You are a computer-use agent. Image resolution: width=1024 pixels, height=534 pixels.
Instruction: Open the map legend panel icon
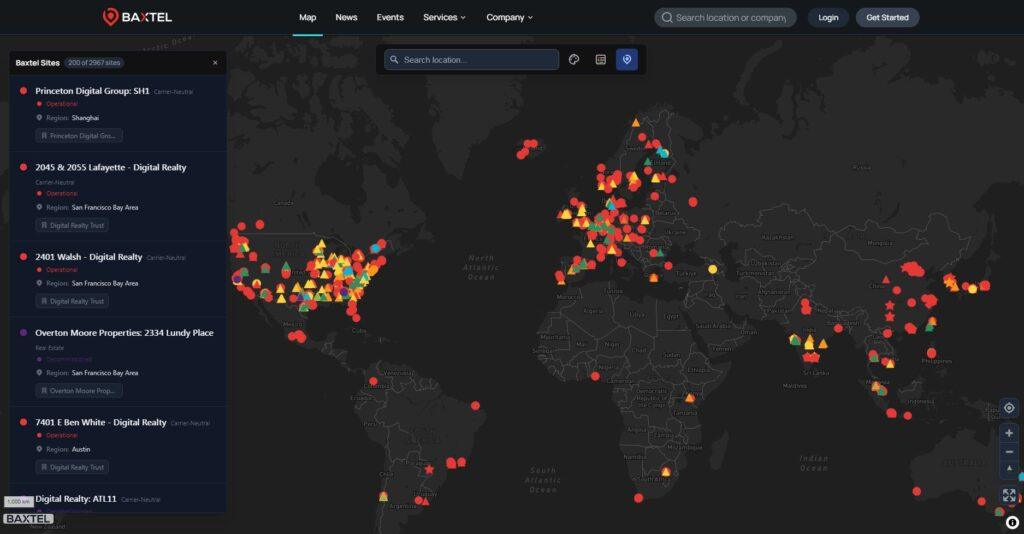point(601,59)
